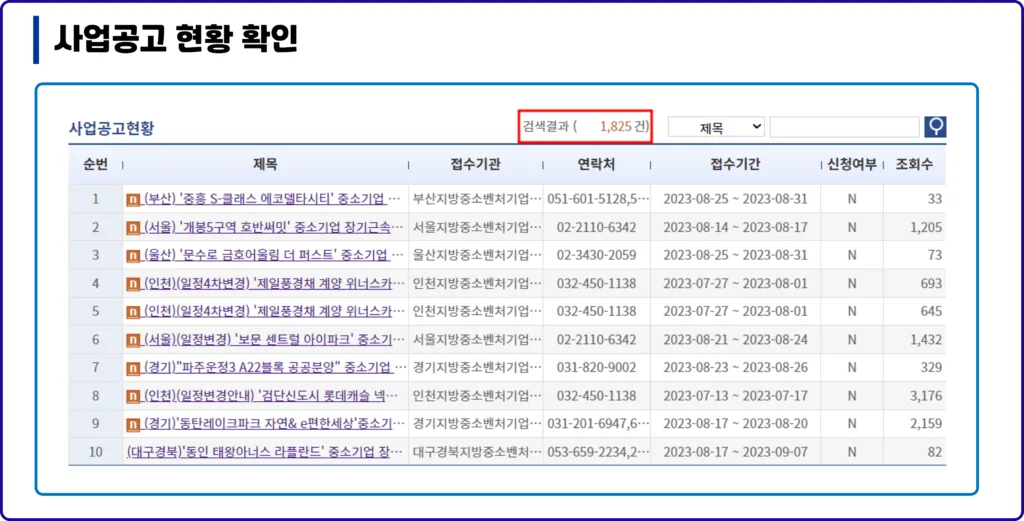Click row number 10 cell
Screen dimensions: 1024x521
(x=95, y=452)
